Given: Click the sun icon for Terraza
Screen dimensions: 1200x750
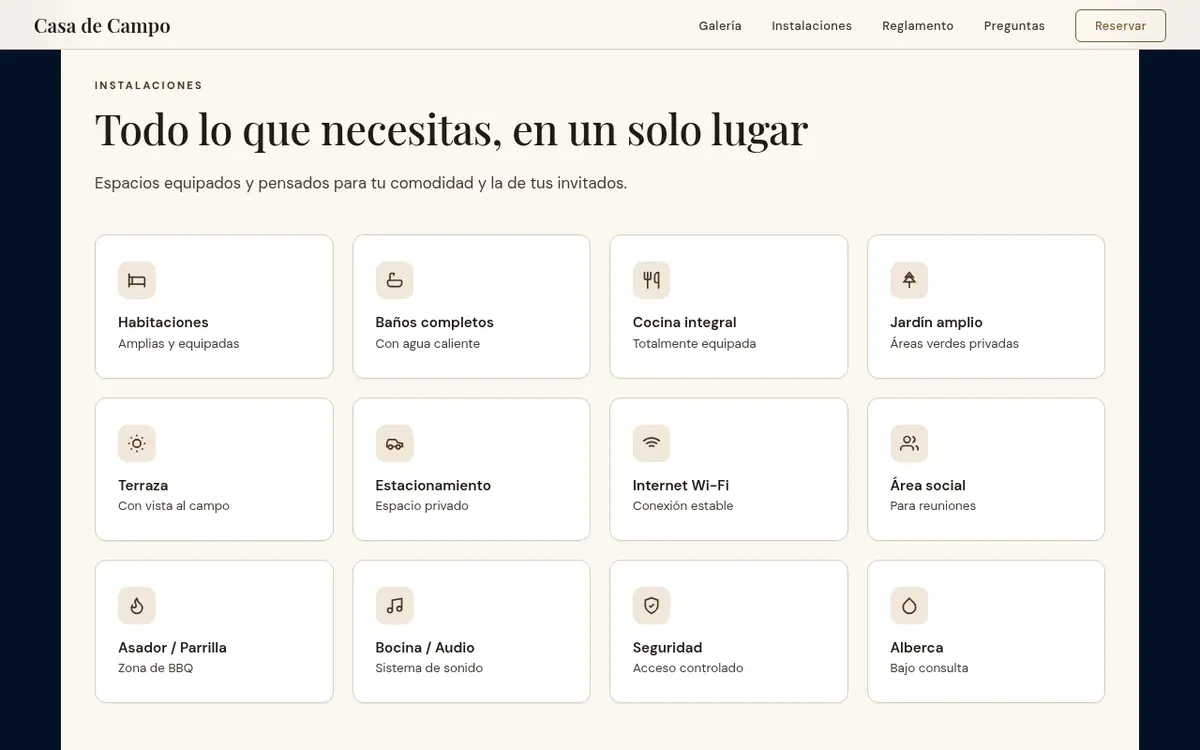Looking at the screenshot, I should click(137, 443).
